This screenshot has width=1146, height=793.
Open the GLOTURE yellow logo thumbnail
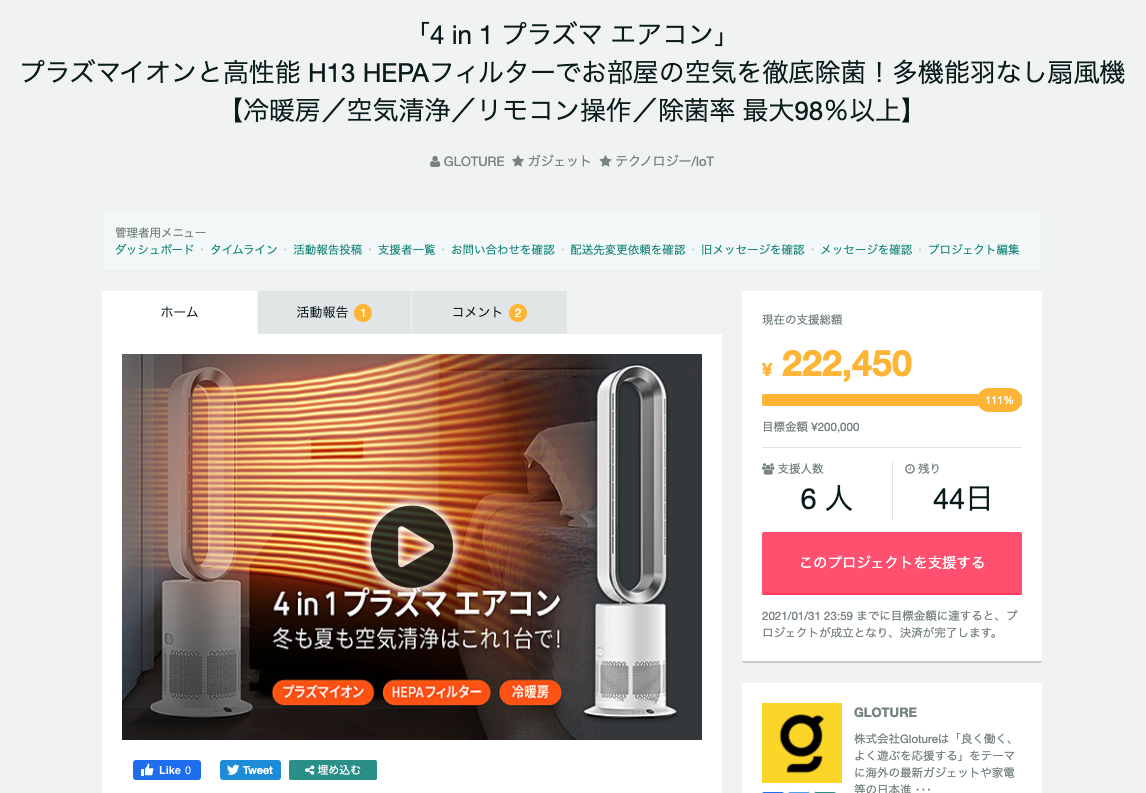tap(802, 743)
